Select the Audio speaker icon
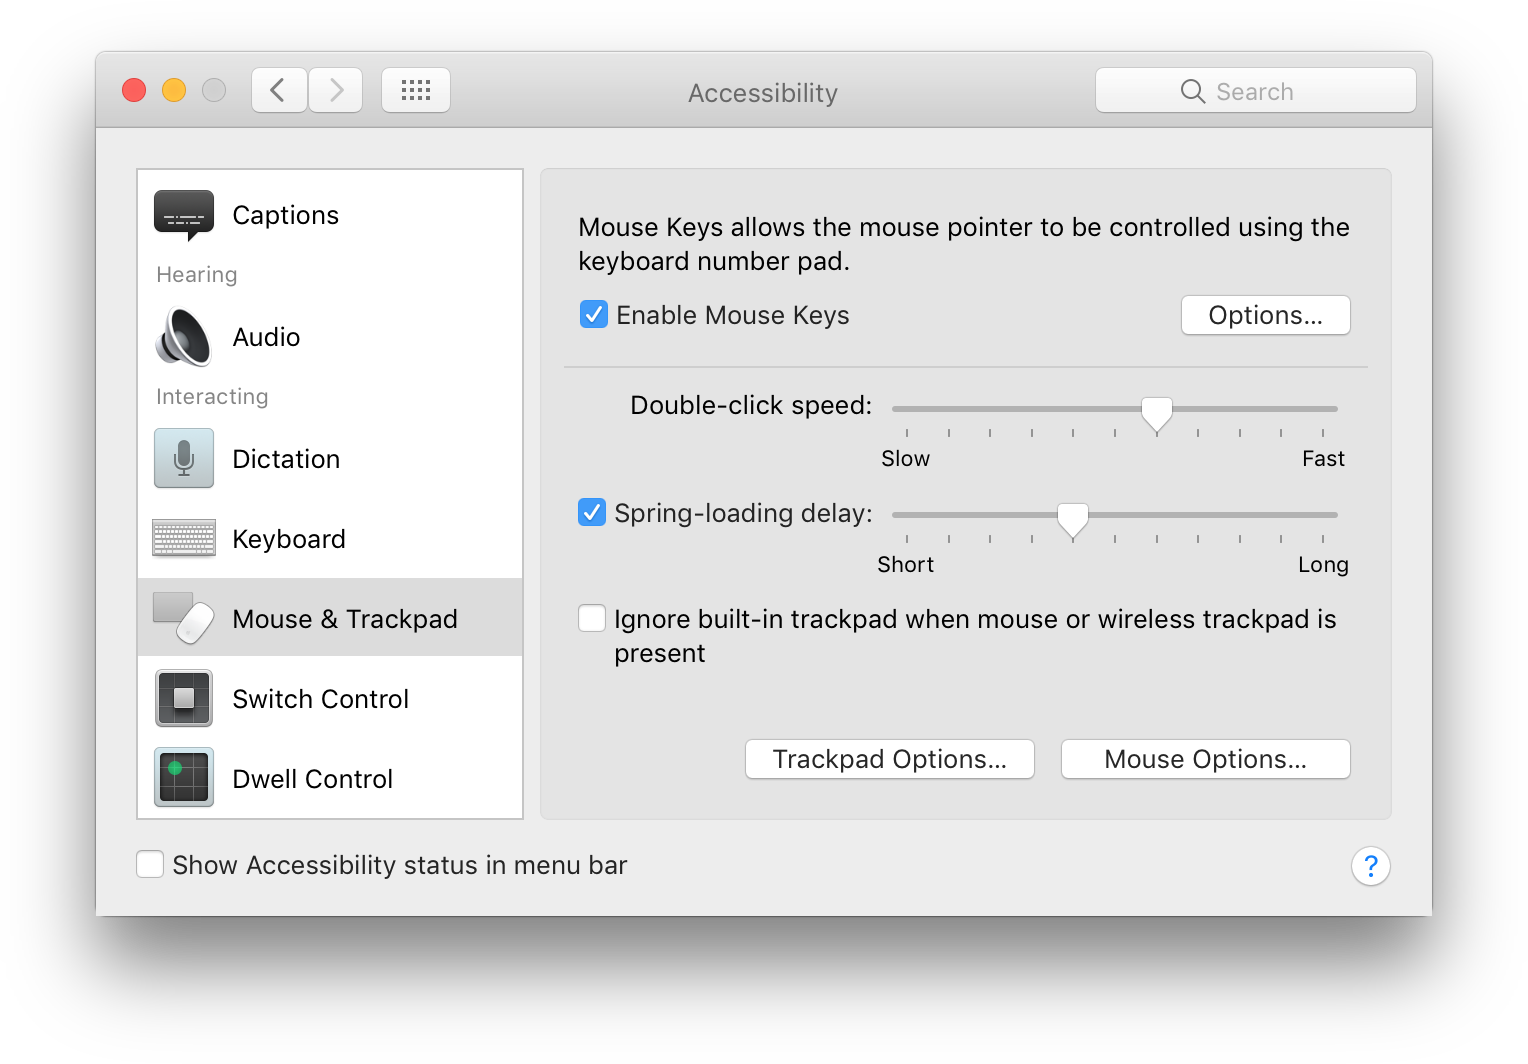The height and width of the screenshot is (1064, 1528). 184,337
